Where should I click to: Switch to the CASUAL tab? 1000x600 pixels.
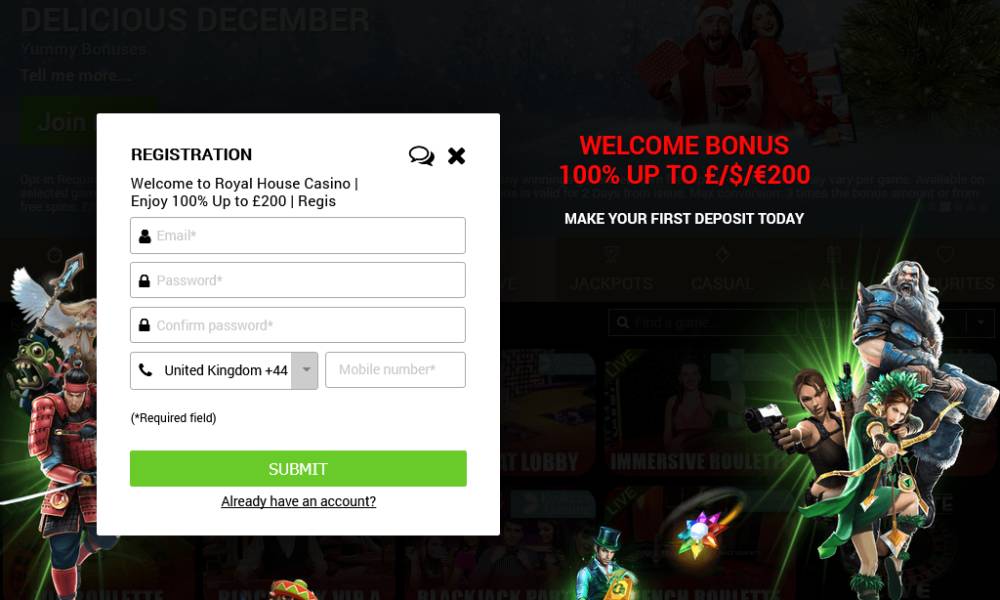[x=722, y=283]
